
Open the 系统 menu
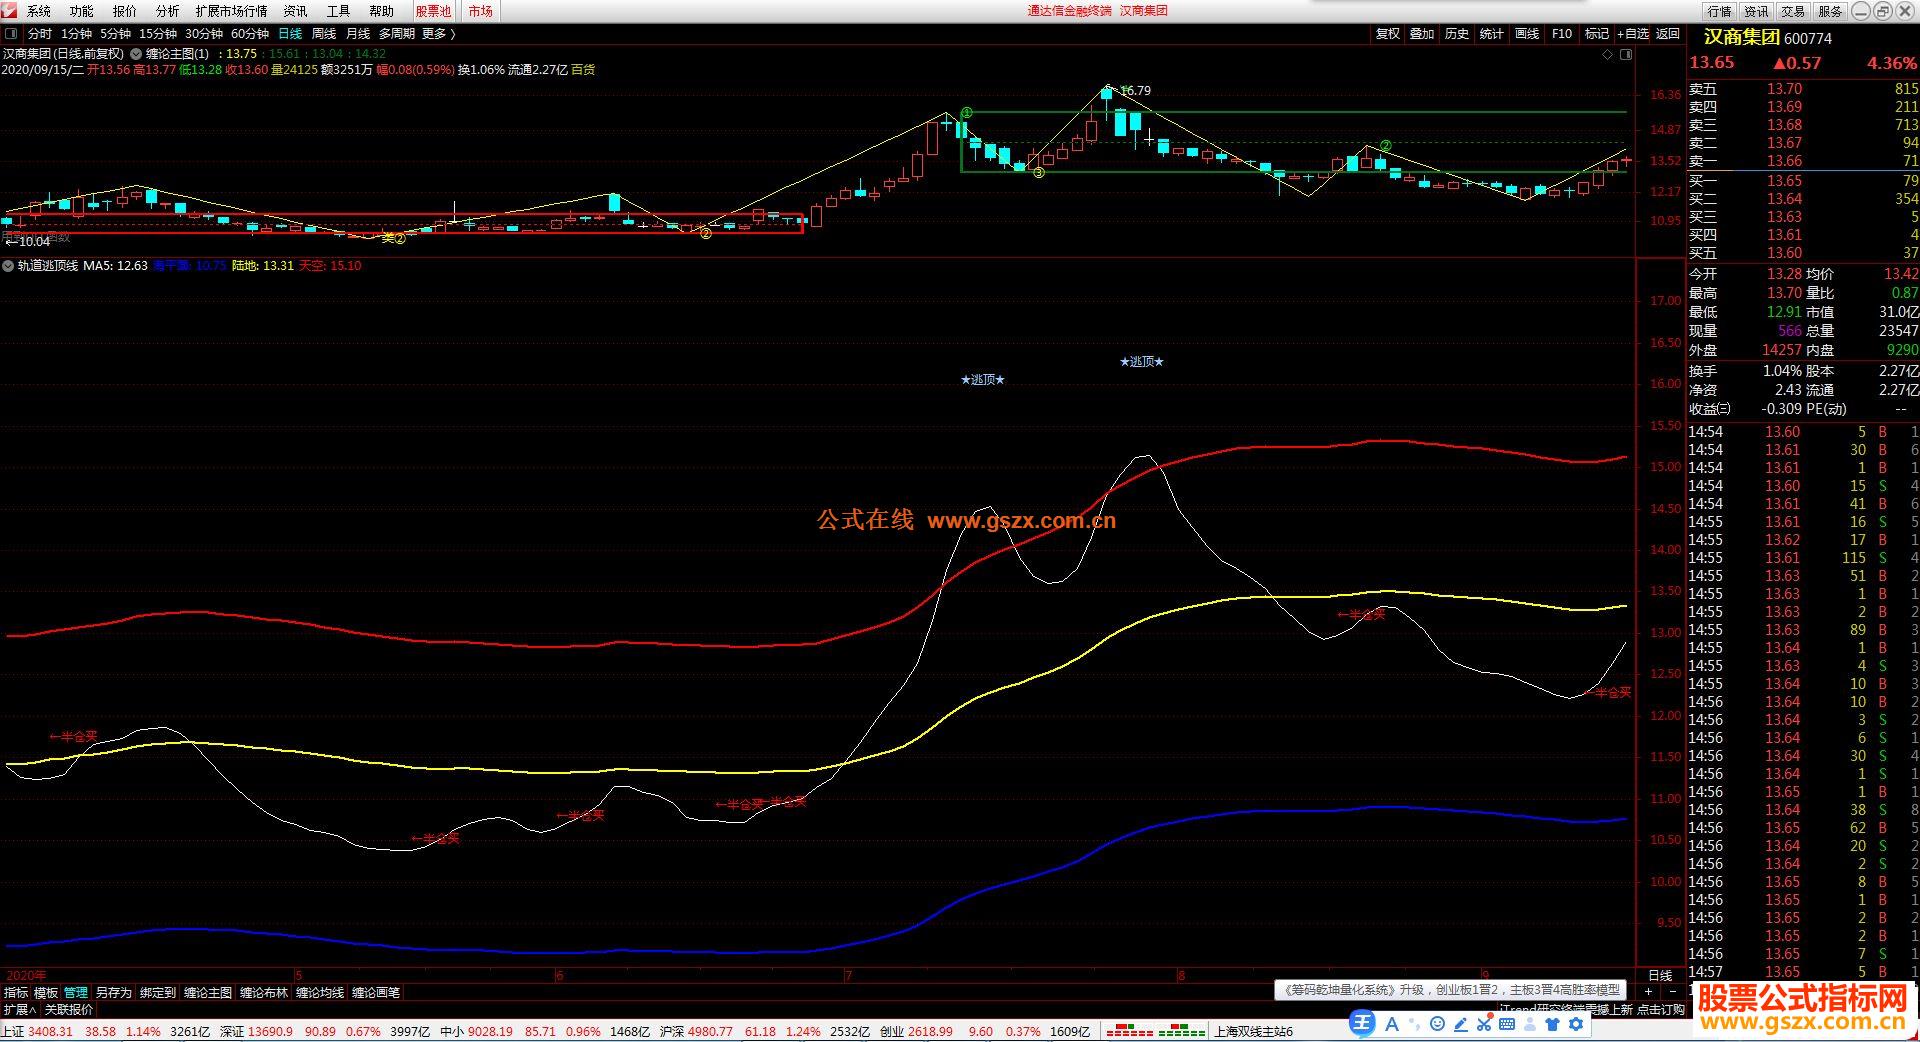(39, 11)
